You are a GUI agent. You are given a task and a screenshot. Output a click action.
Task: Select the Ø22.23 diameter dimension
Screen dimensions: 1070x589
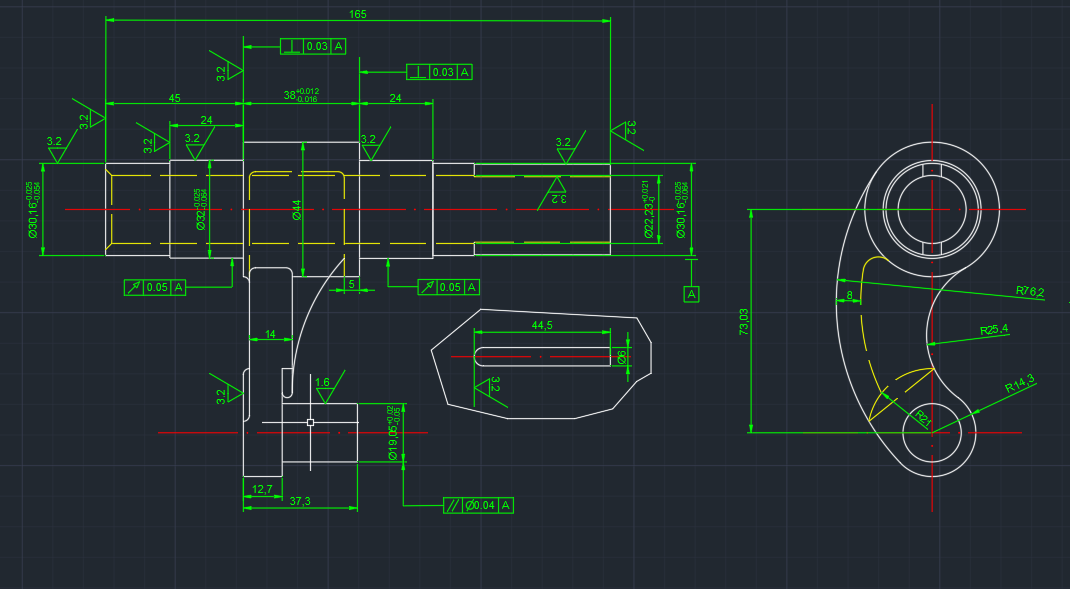(x=648, y=210)
